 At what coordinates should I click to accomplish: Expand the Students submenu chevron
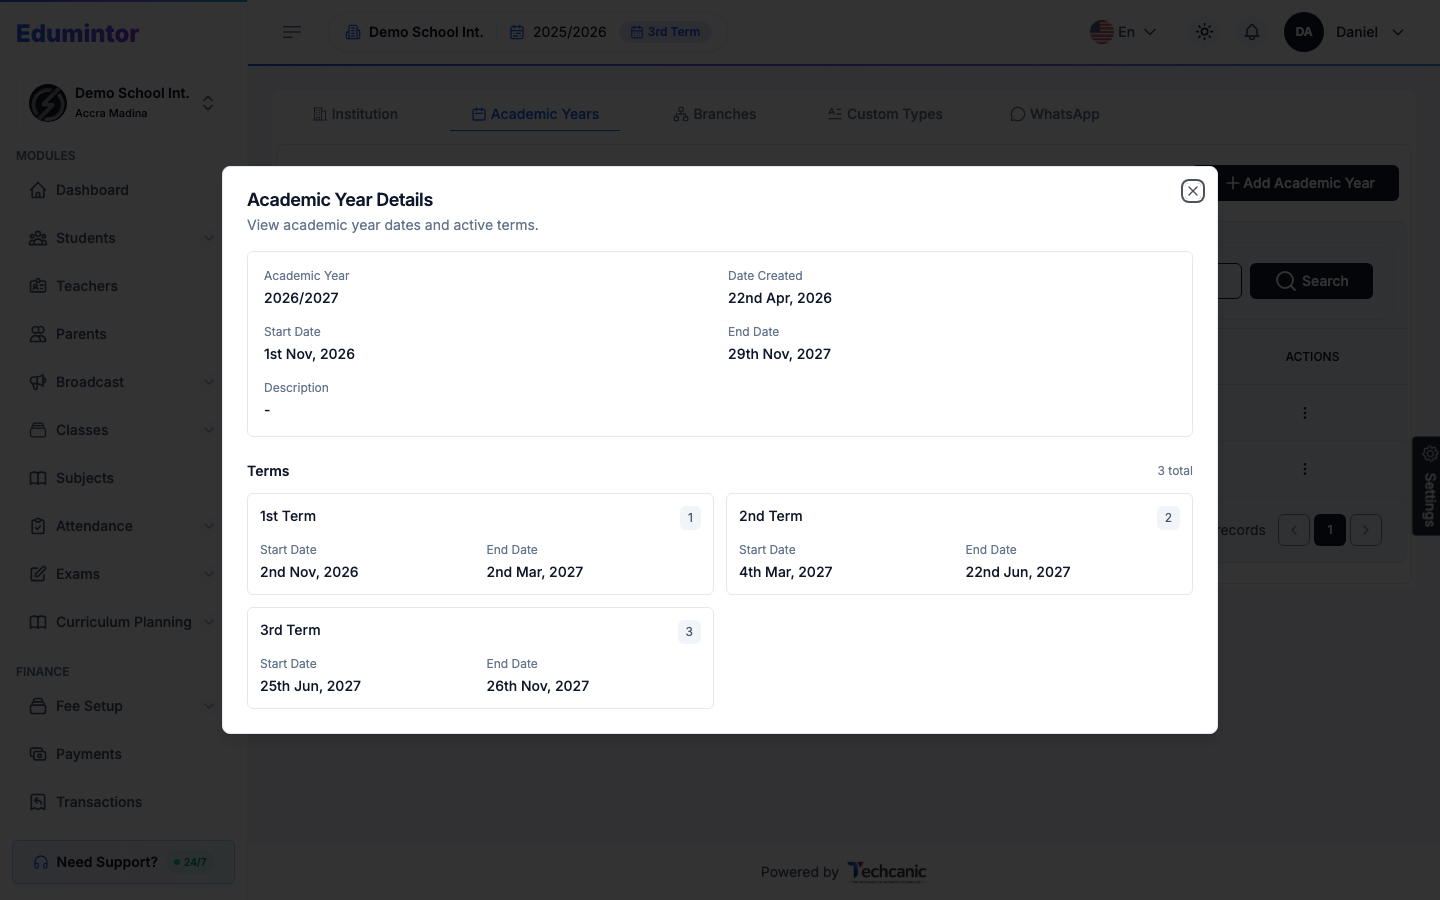point(209,238)
